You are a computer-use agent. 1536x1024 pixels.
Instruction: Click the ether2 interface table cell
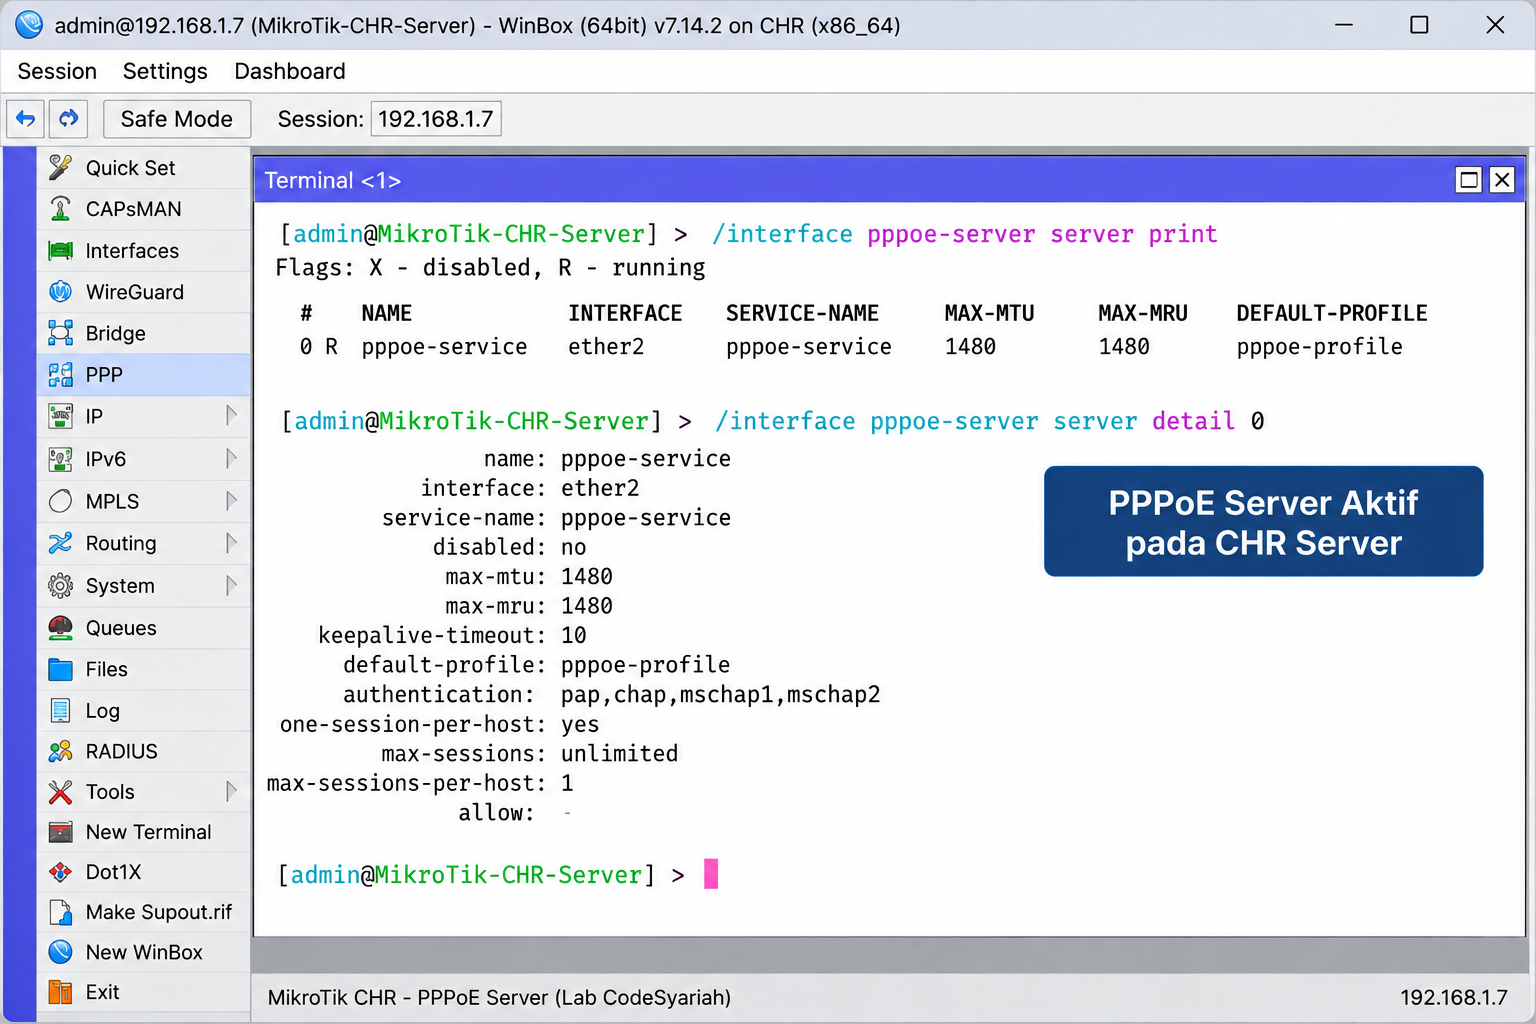tap(606, 346)
